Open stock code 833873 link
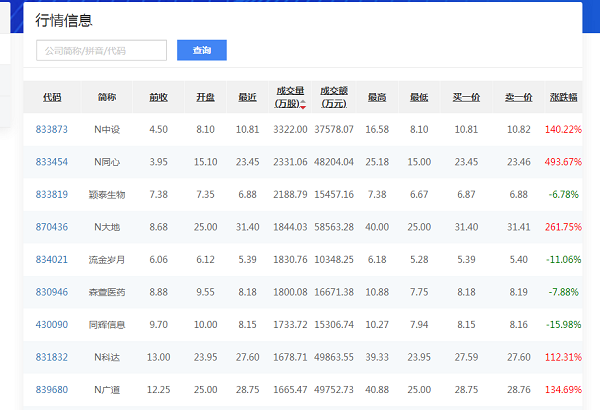The image size is (600, 410). coord(52,130)
